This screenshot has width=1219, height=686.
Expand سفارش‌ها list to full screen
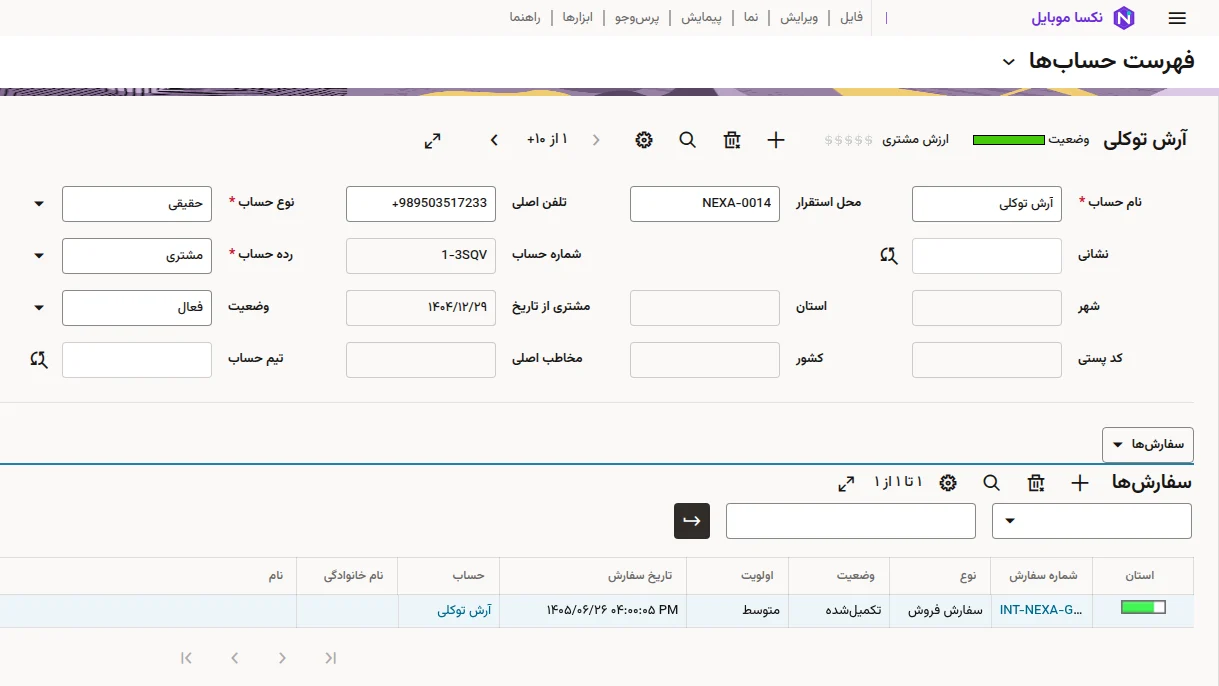coord(846,484)
